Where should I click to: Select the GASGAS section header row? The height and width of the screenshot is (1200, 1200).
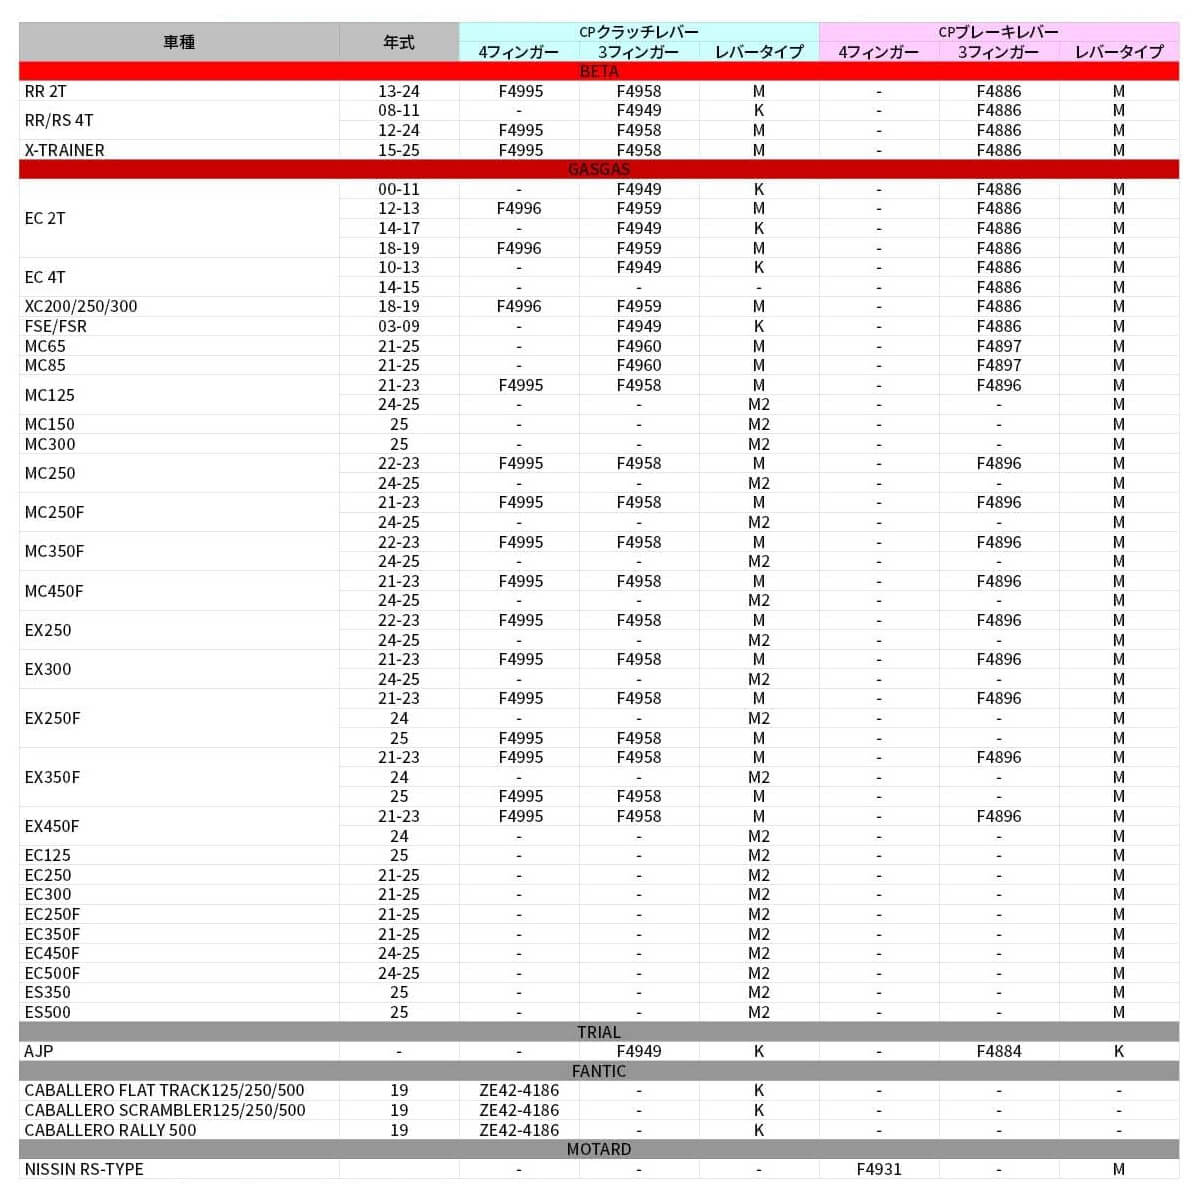(599, 169)
